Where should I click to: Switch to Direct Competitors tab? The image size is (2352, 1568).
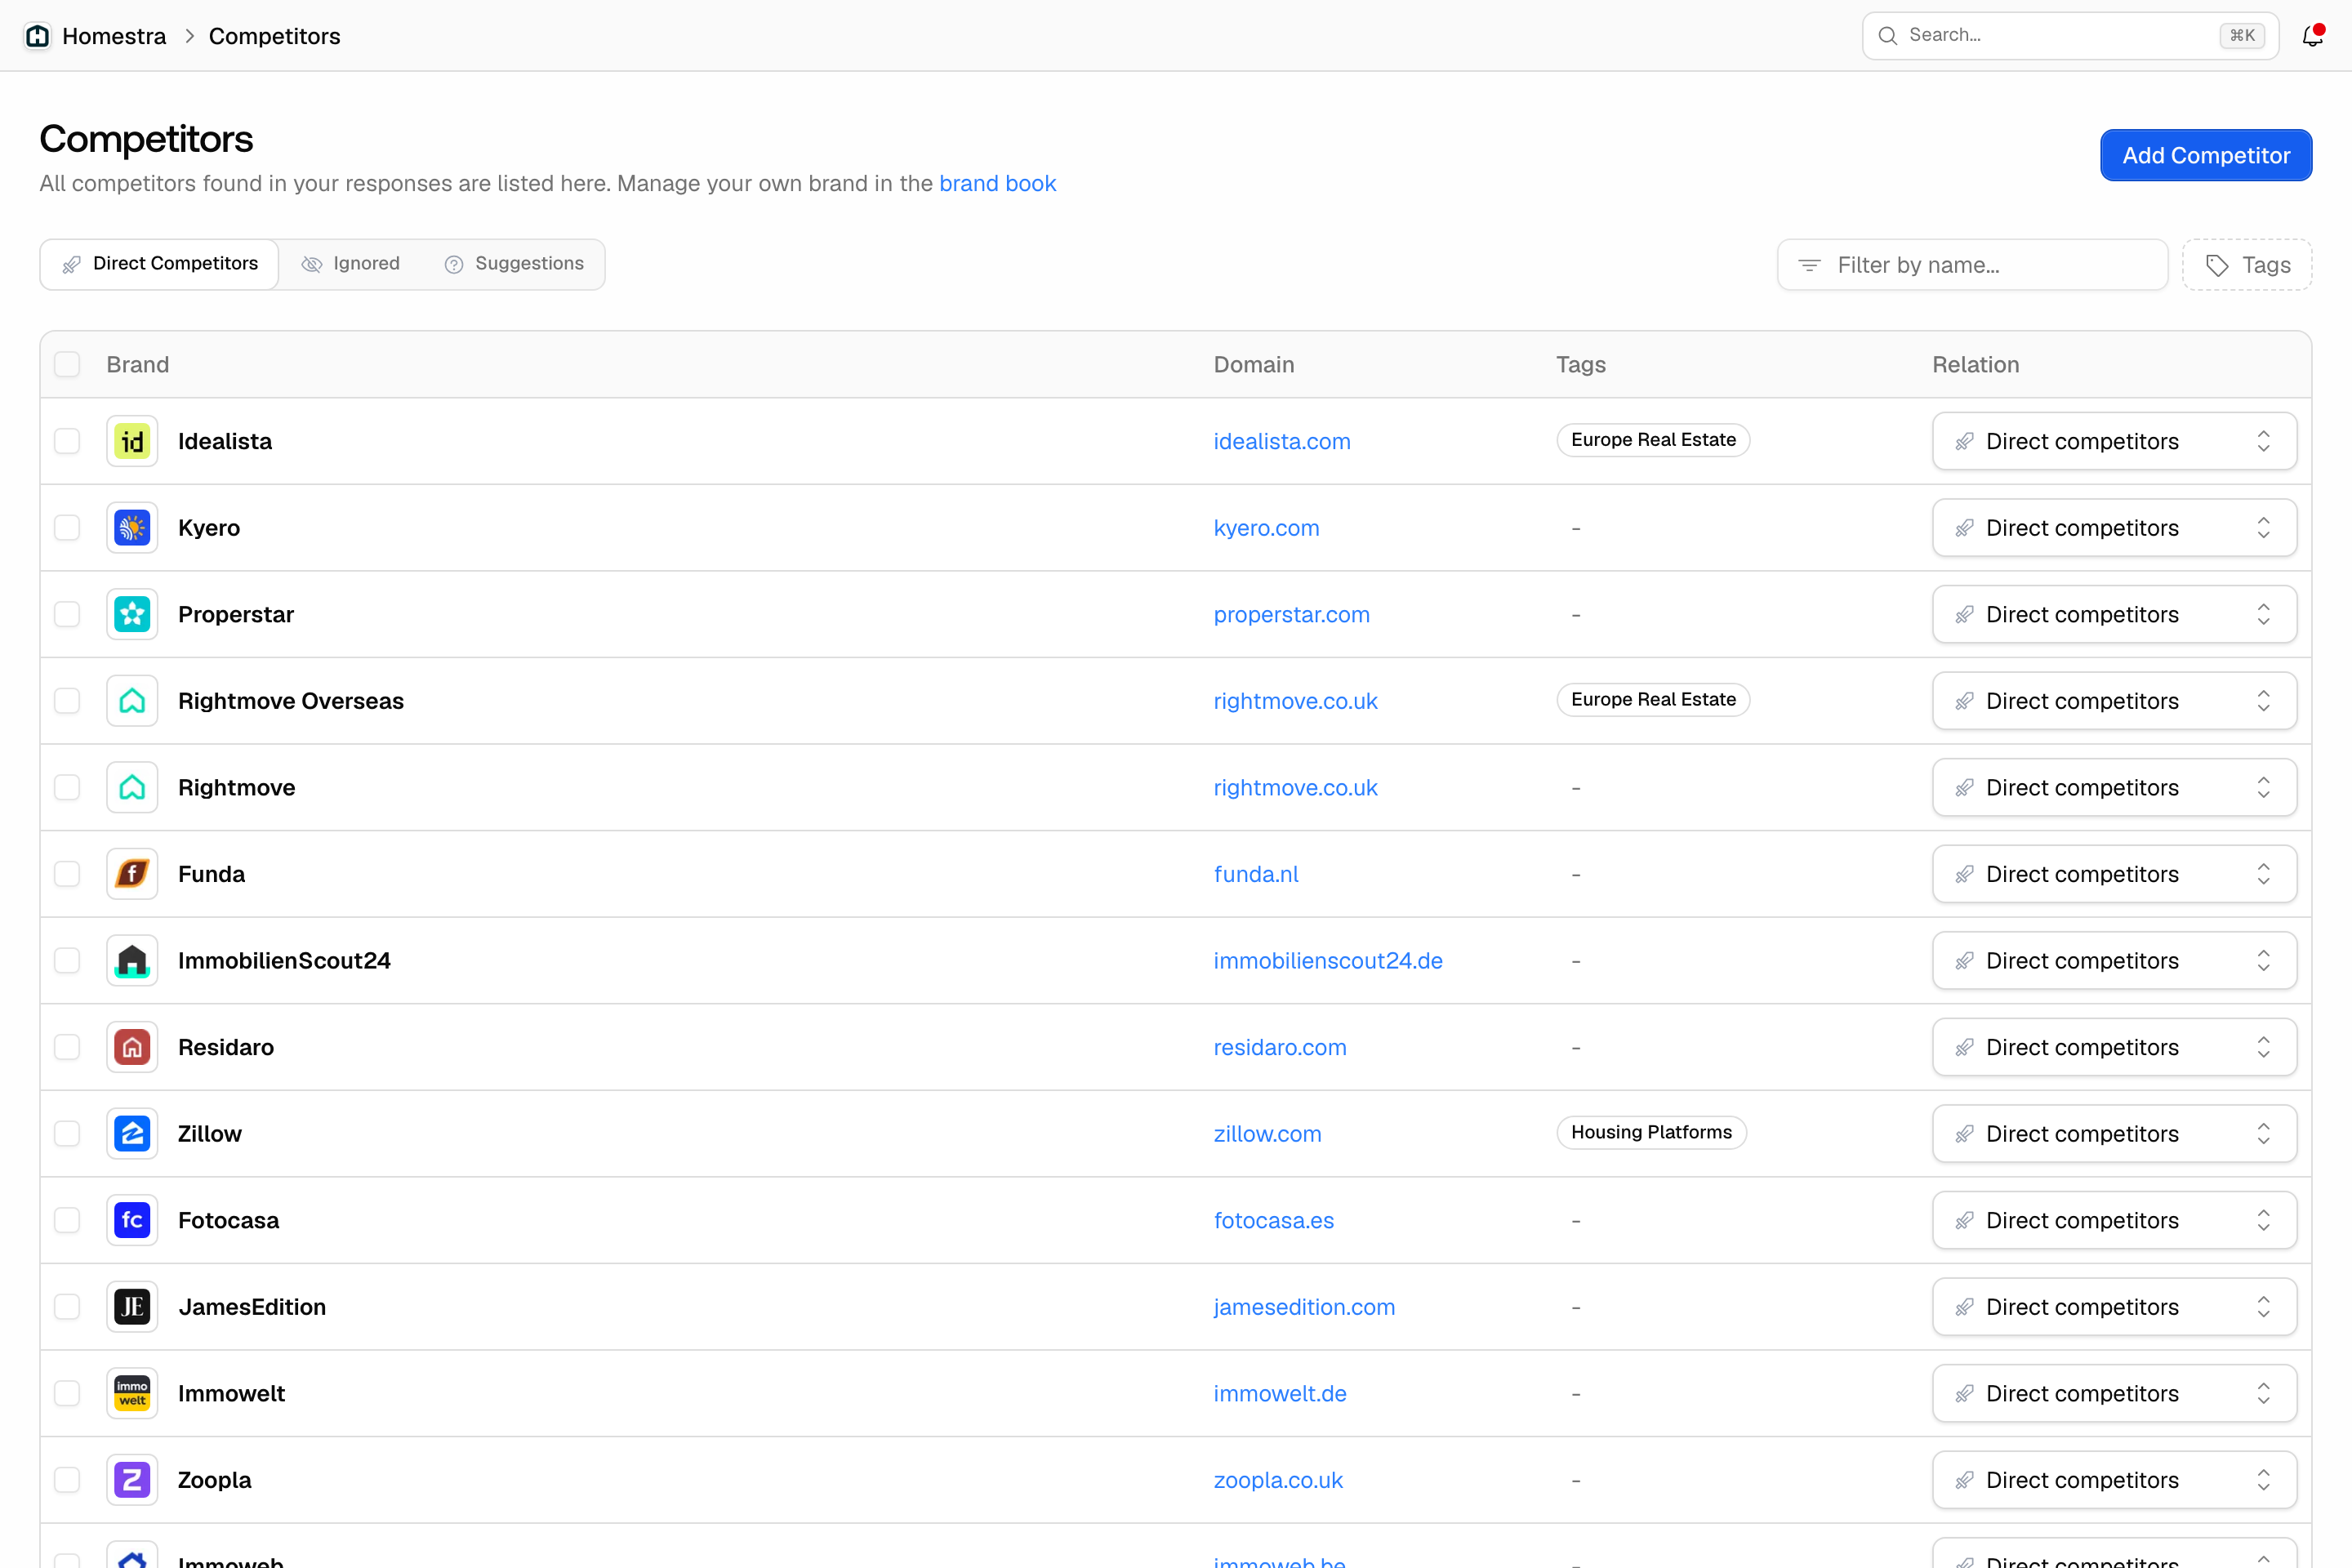tap(160, 264)
